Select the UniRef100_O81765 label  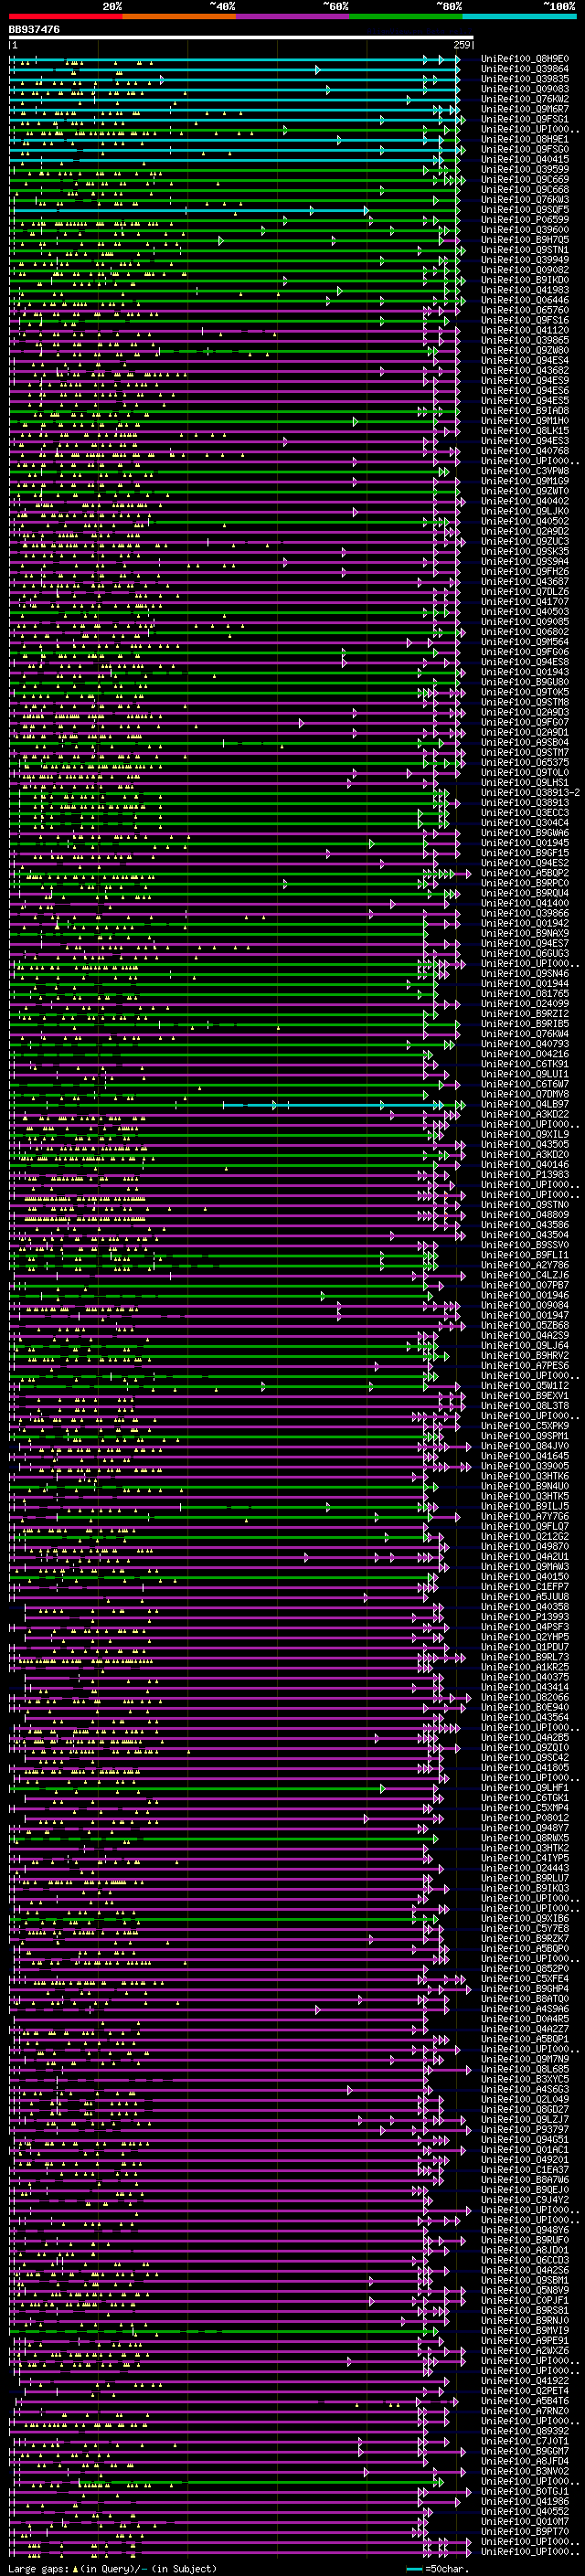(525, 993)
